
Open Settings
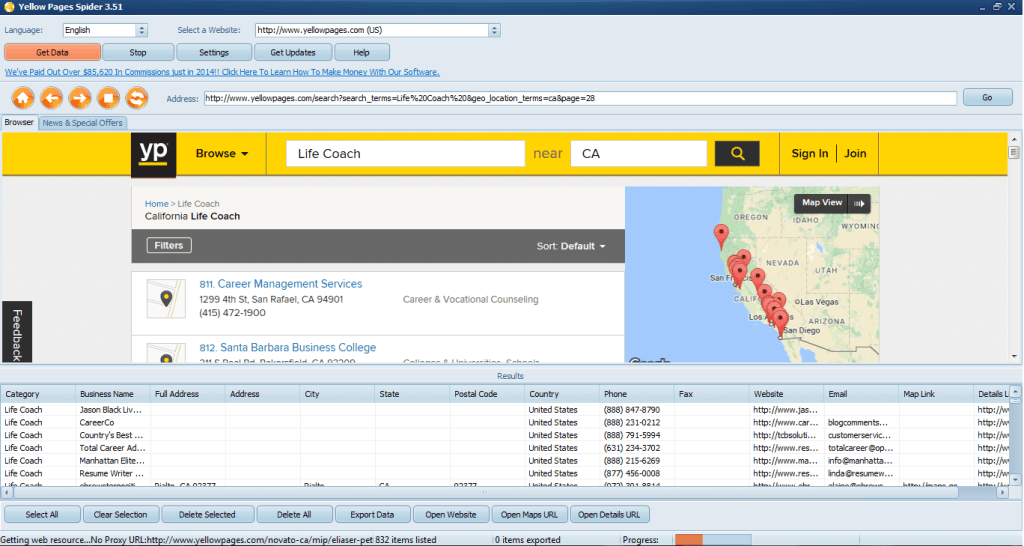tap(214, 52)
